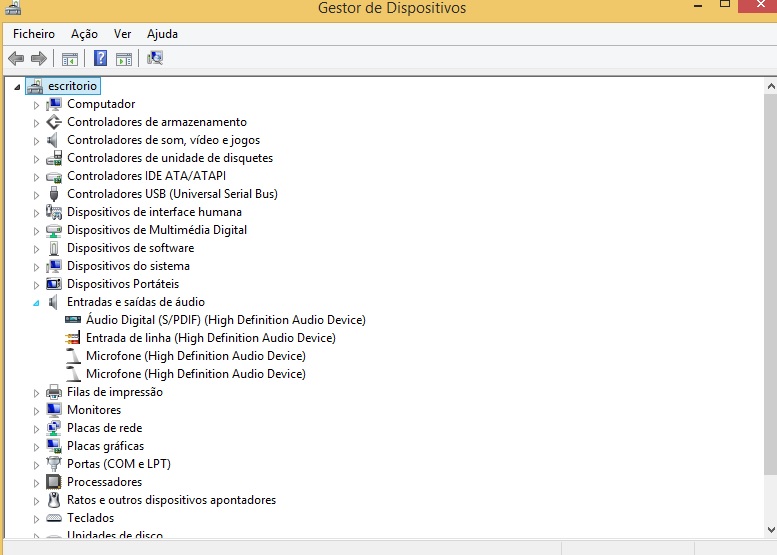Click the Entrada de linha connector icon
The image size is (777, 555).
point(72,338)
